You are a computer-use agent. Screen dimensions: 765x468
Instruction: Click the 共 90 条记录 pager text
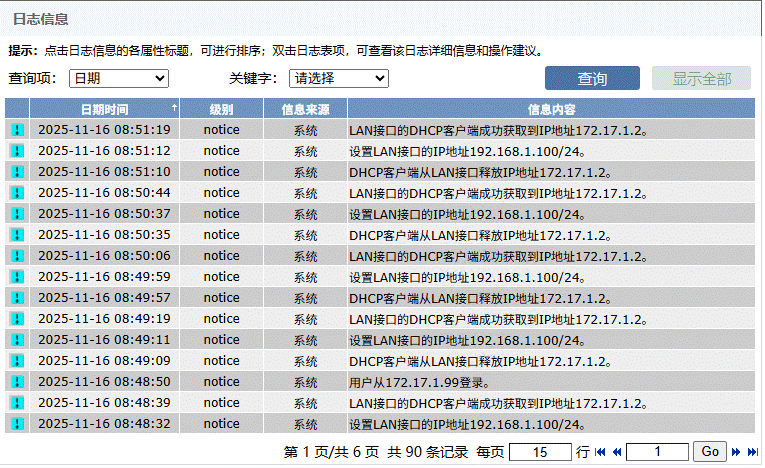427,452
